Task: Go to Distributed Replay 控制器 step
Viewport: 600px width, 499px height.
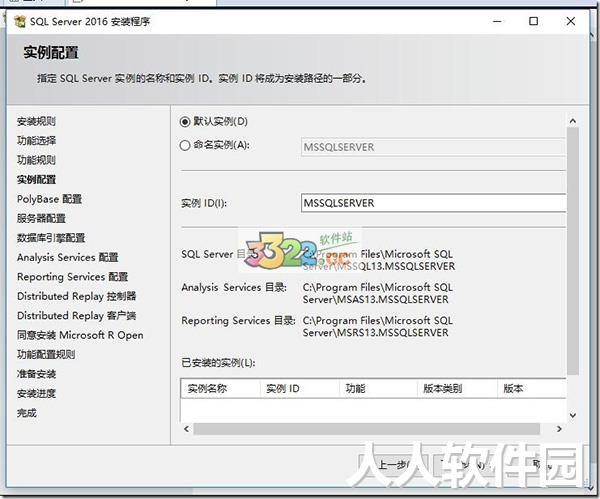Action: [x=77, y=296]
